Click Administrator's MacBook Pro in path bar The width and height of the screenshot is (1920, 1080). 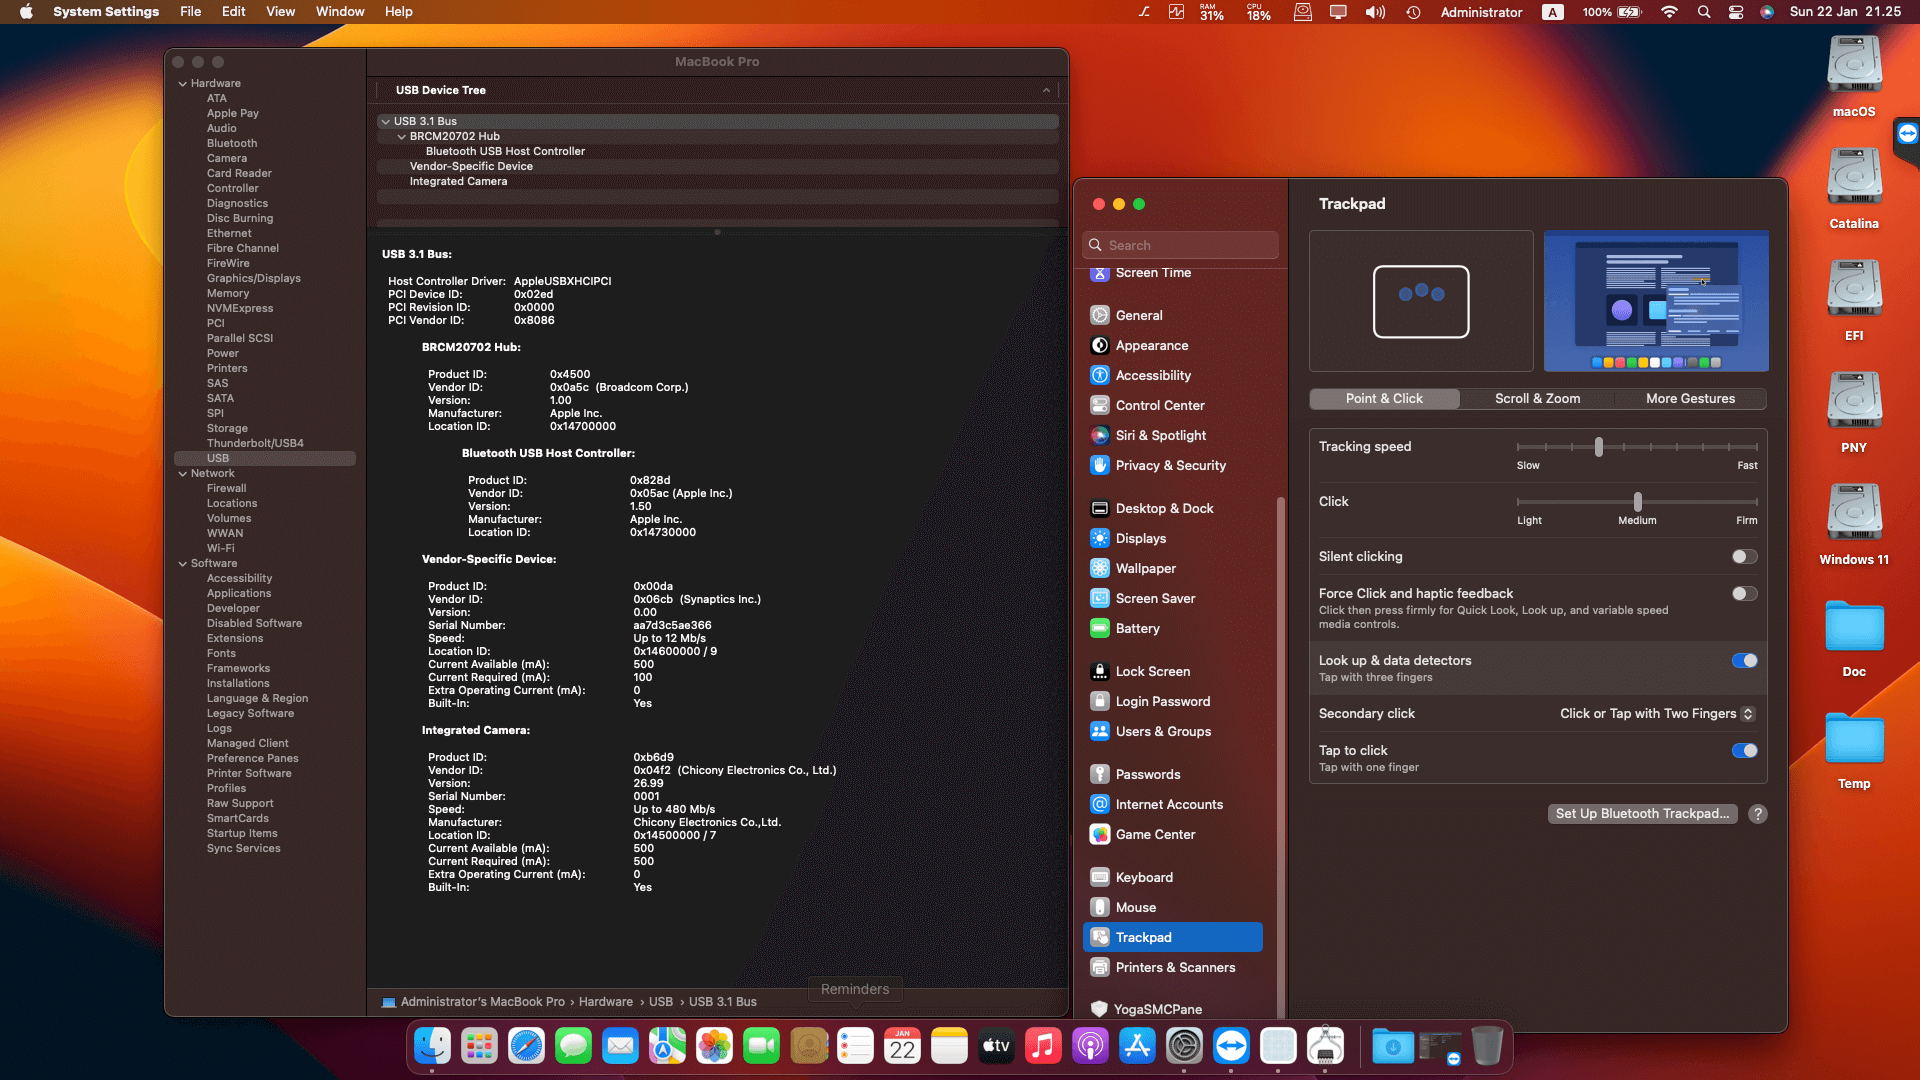[x=482, y=1002]
